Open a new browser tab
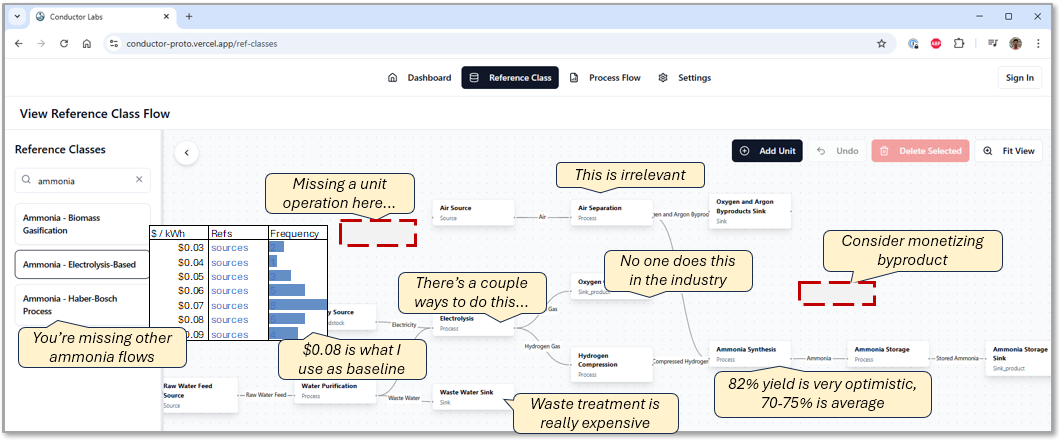 point(189,16)
